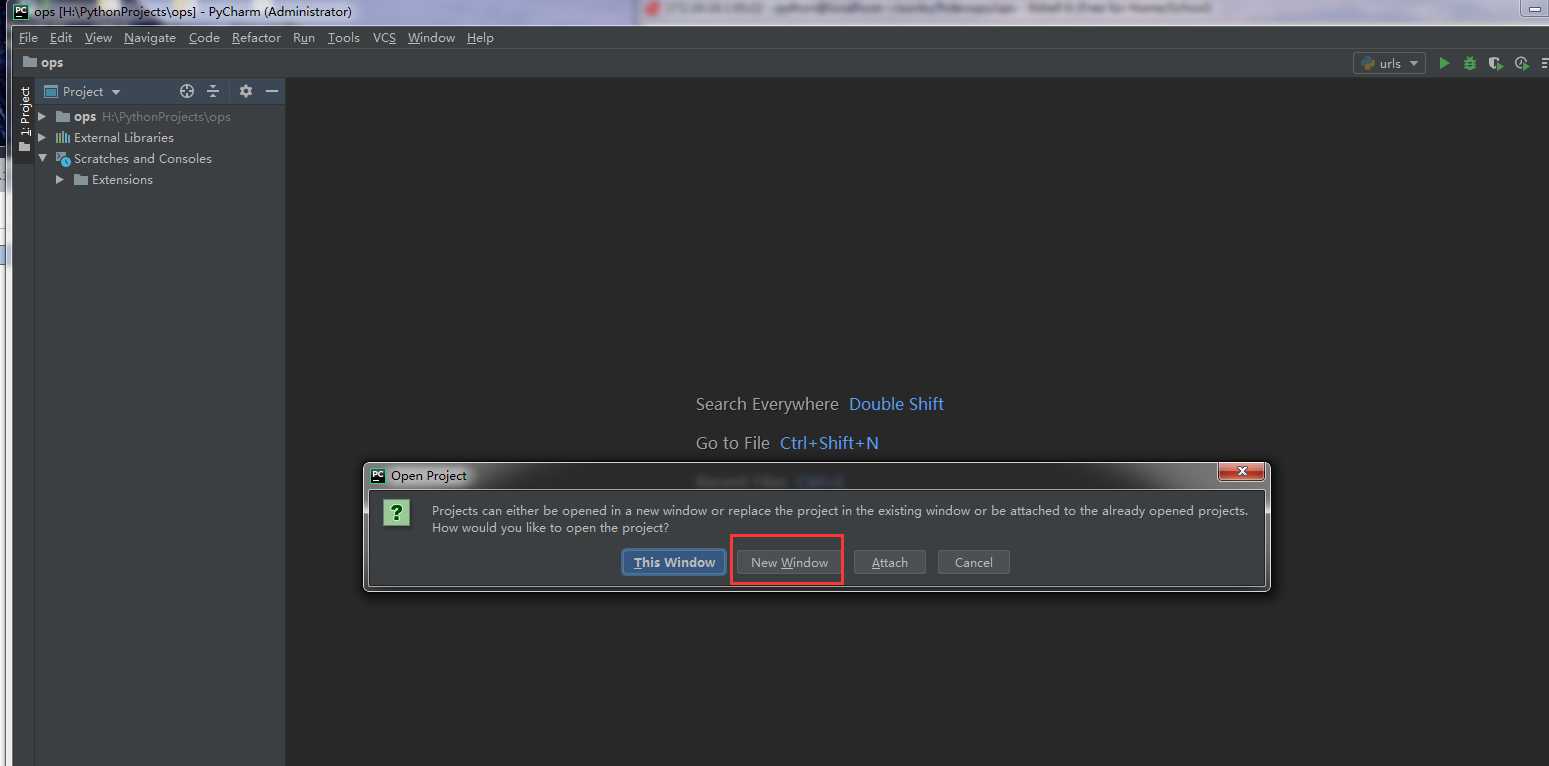Run the urls configuration with green play icon
The width and height of the screenshot is (1549, 766).
[1444, 63]
